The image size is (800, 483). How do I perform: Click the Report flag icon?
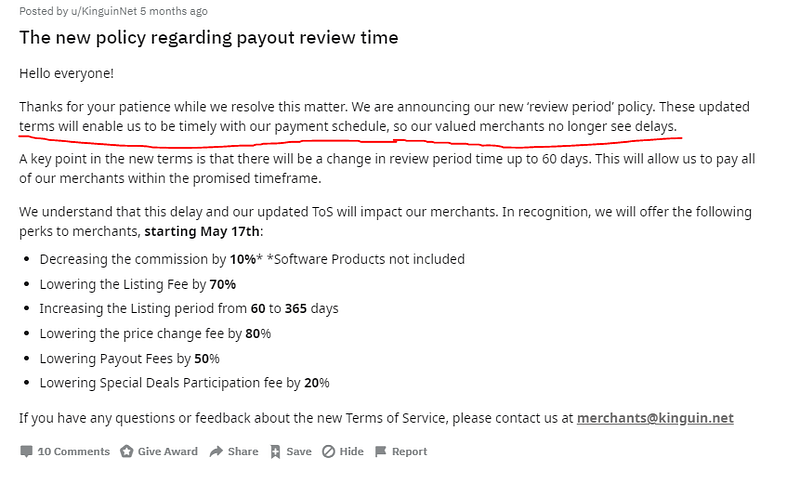(381, 451)
